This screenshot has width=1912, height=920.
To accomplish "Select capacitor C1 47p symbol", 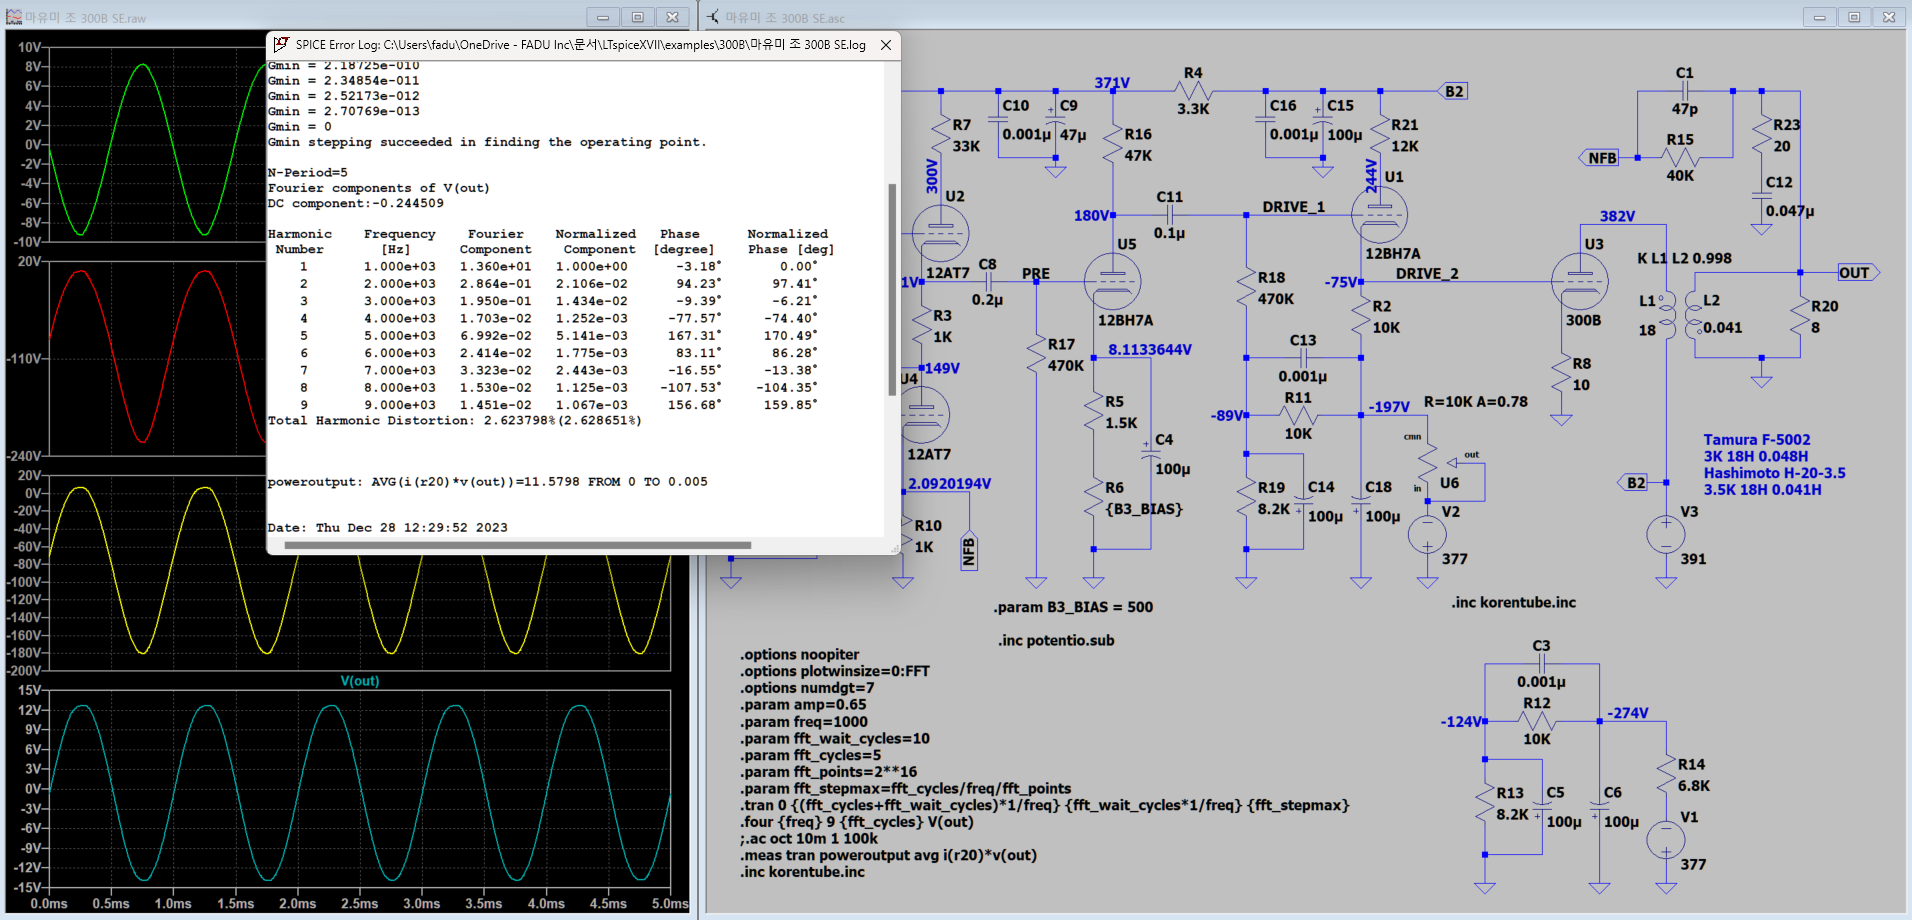I will point(1685,91).
